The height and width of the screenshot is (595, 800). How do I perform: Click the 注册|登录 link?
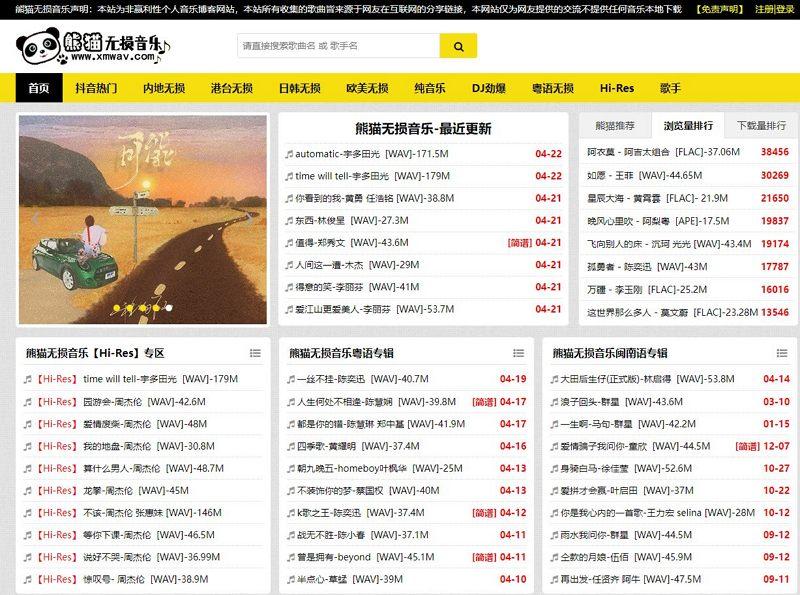tap(774, 9)
